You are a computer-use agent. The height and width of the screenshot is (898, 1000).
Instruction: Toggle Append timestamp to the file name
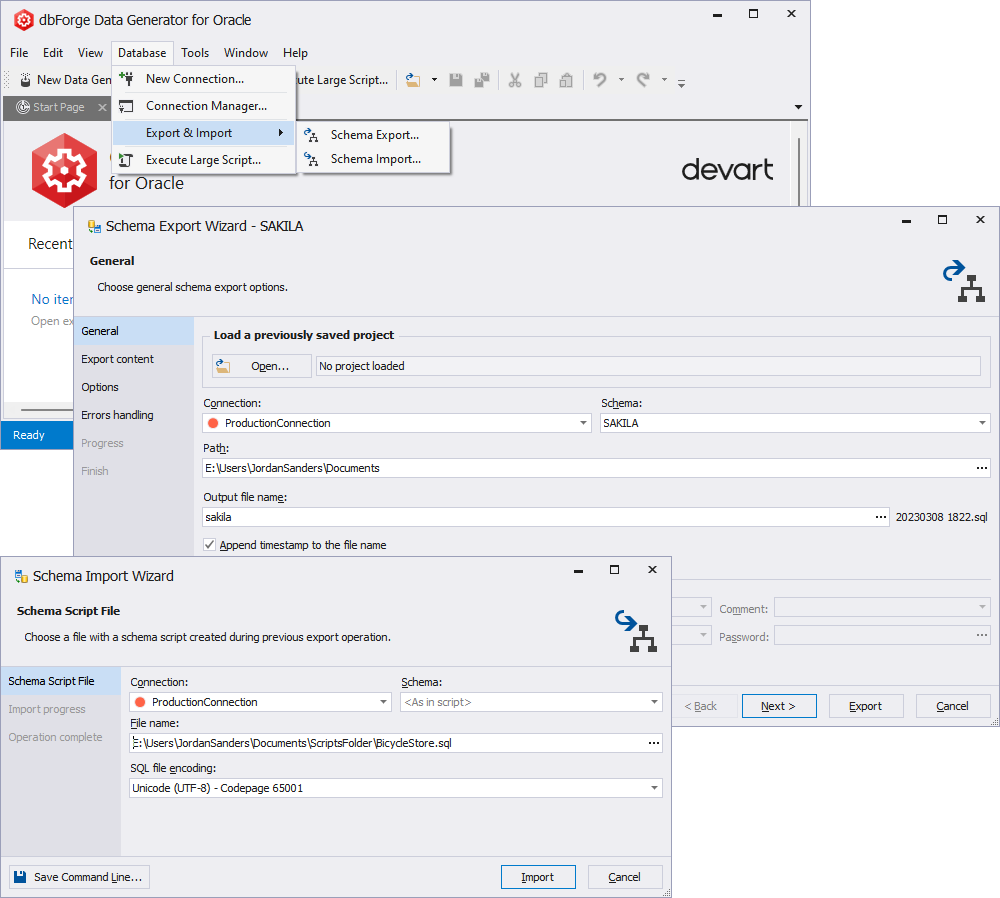(209, 545)
